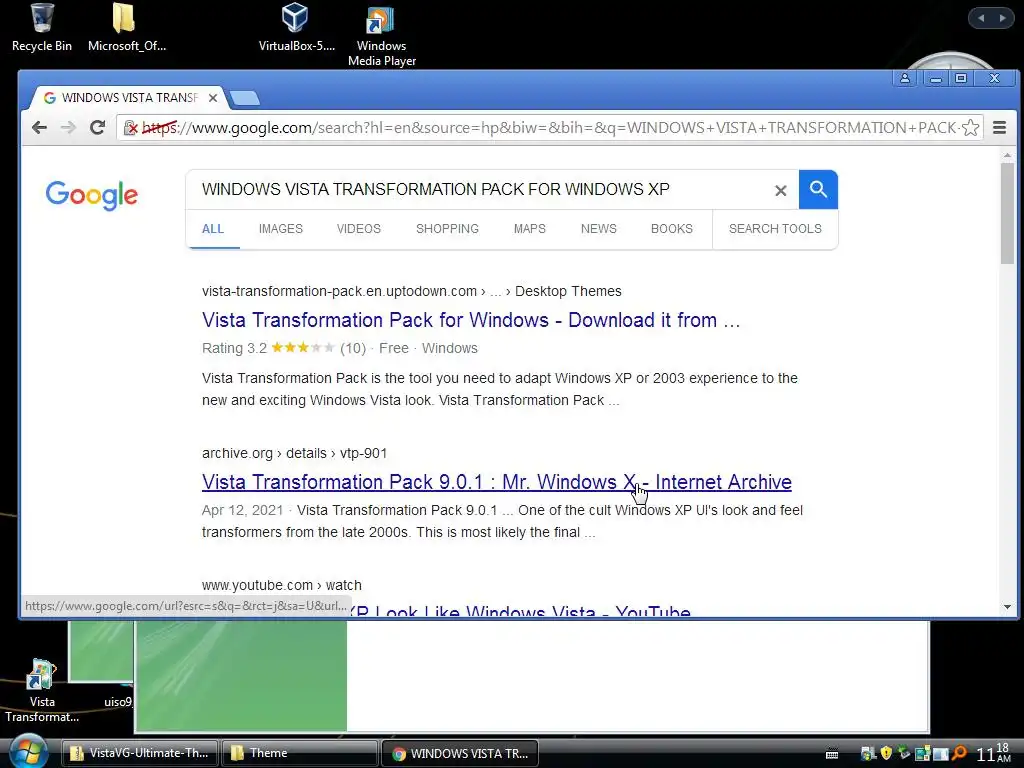Select the uiso9 desktop item
Image resolution: width=1024 pixels, height=768 pixels.
click(118, 702)
